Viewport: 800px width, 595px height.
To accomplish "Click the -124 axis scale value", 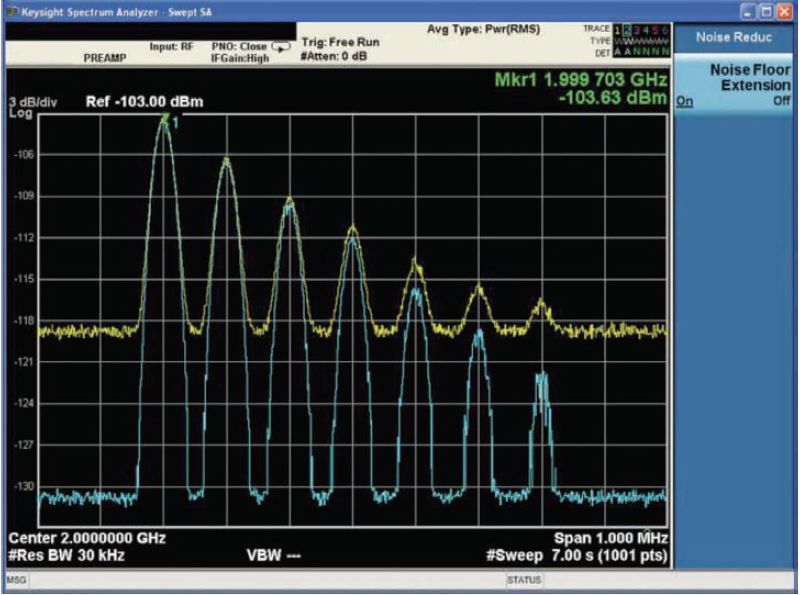I will [24, 404].
